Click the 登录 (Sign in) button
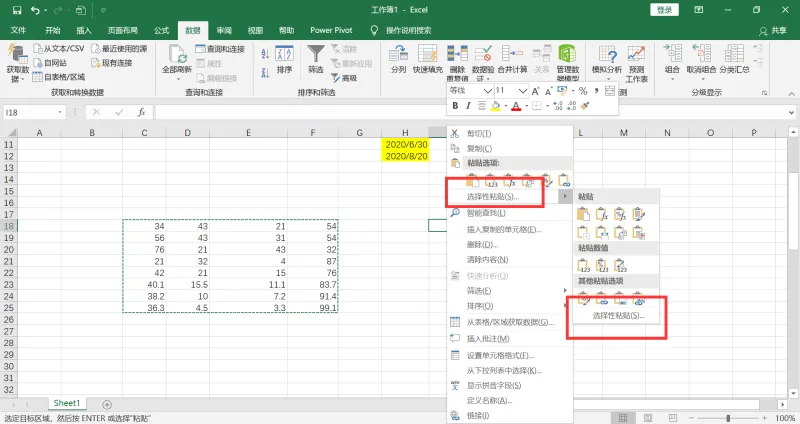The height and width of the screenshot is (424, 800). 664,10
